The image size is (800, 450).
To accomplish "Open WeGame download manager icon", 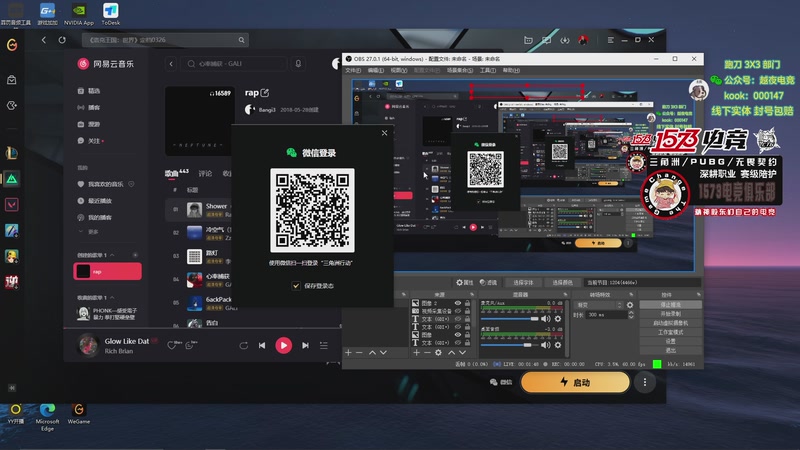I will click(x=565, y=40).
